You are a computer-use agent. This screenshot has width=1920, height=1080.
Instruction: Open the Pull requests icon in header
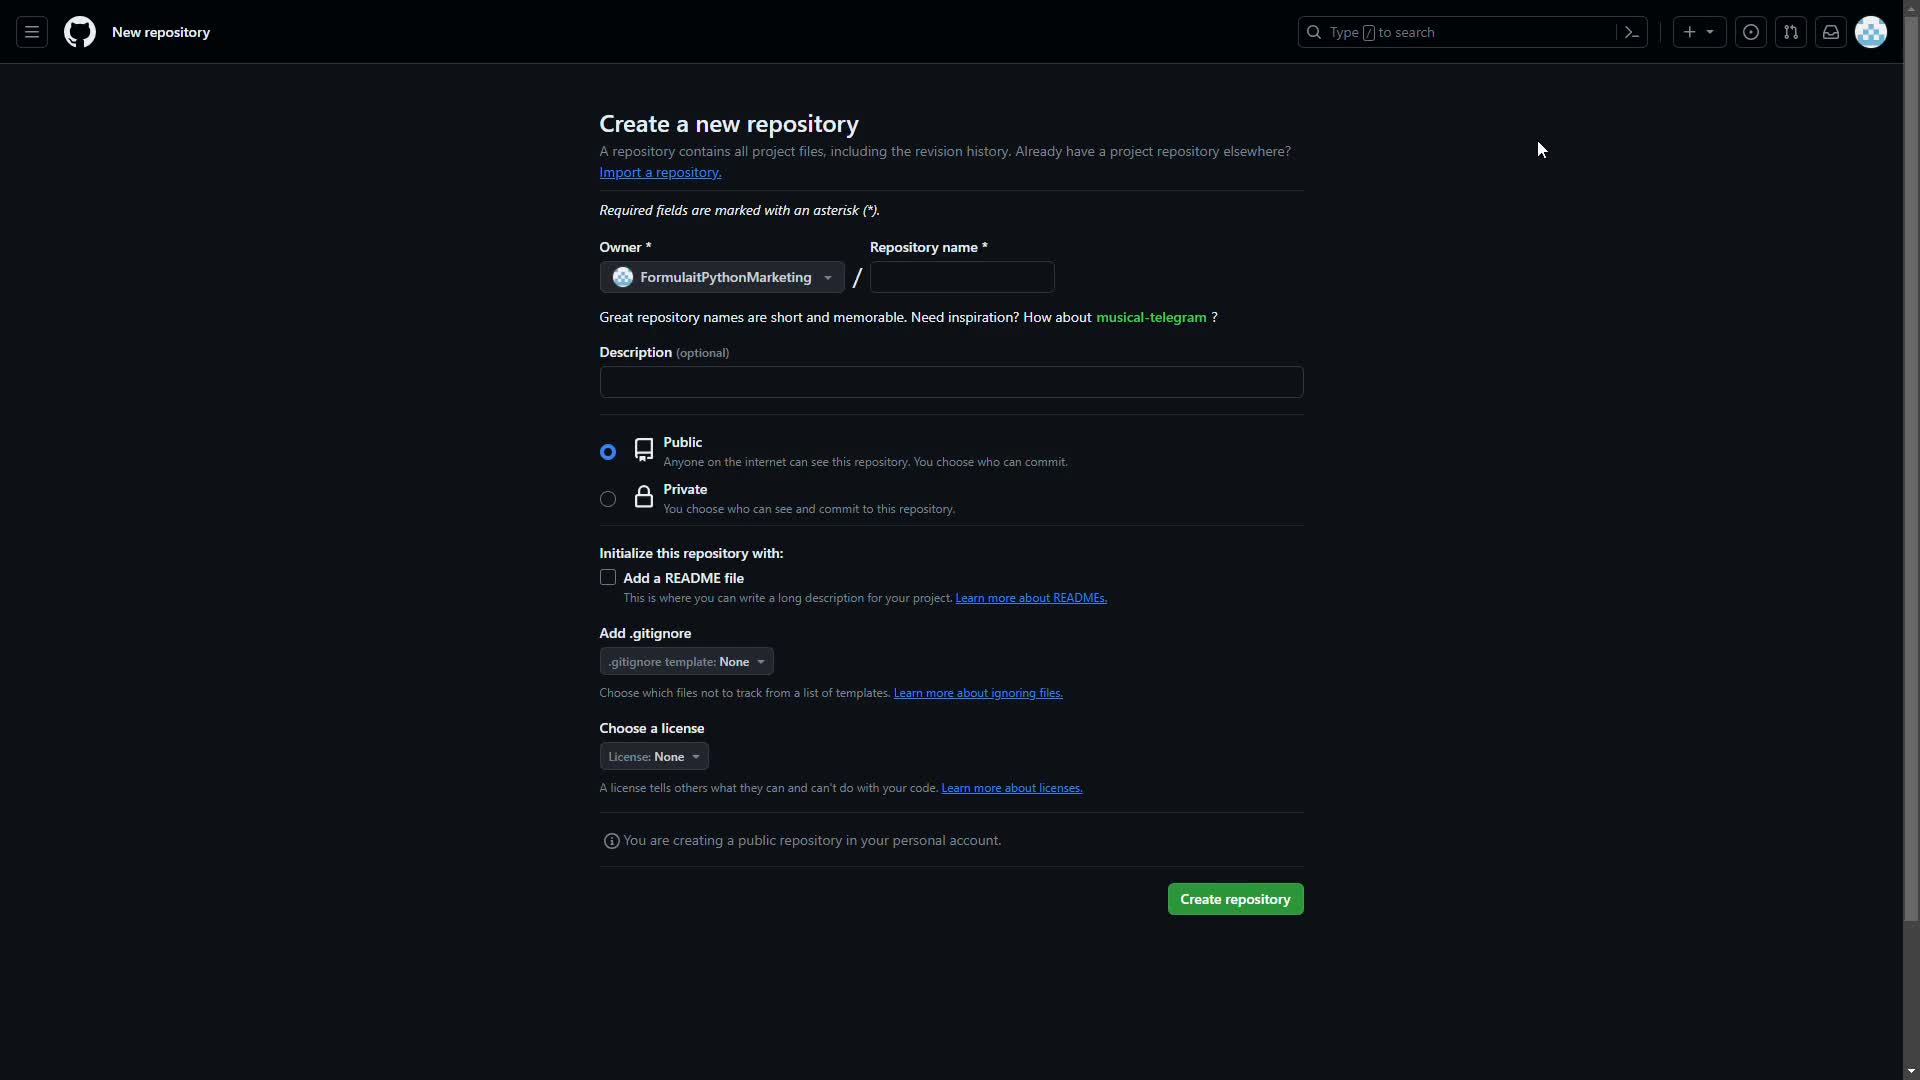1791,32
